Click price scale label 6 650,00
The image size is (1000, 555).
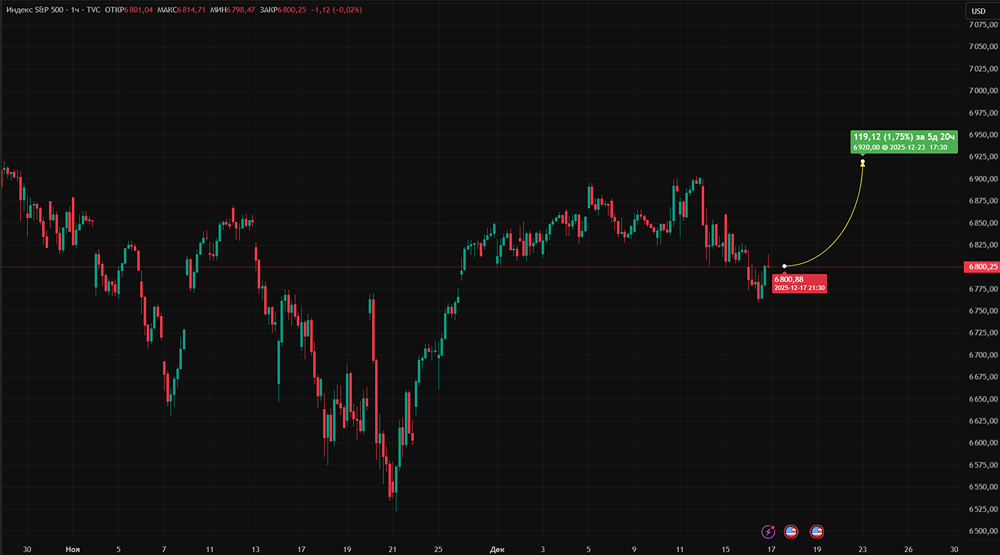click(983, 399)
